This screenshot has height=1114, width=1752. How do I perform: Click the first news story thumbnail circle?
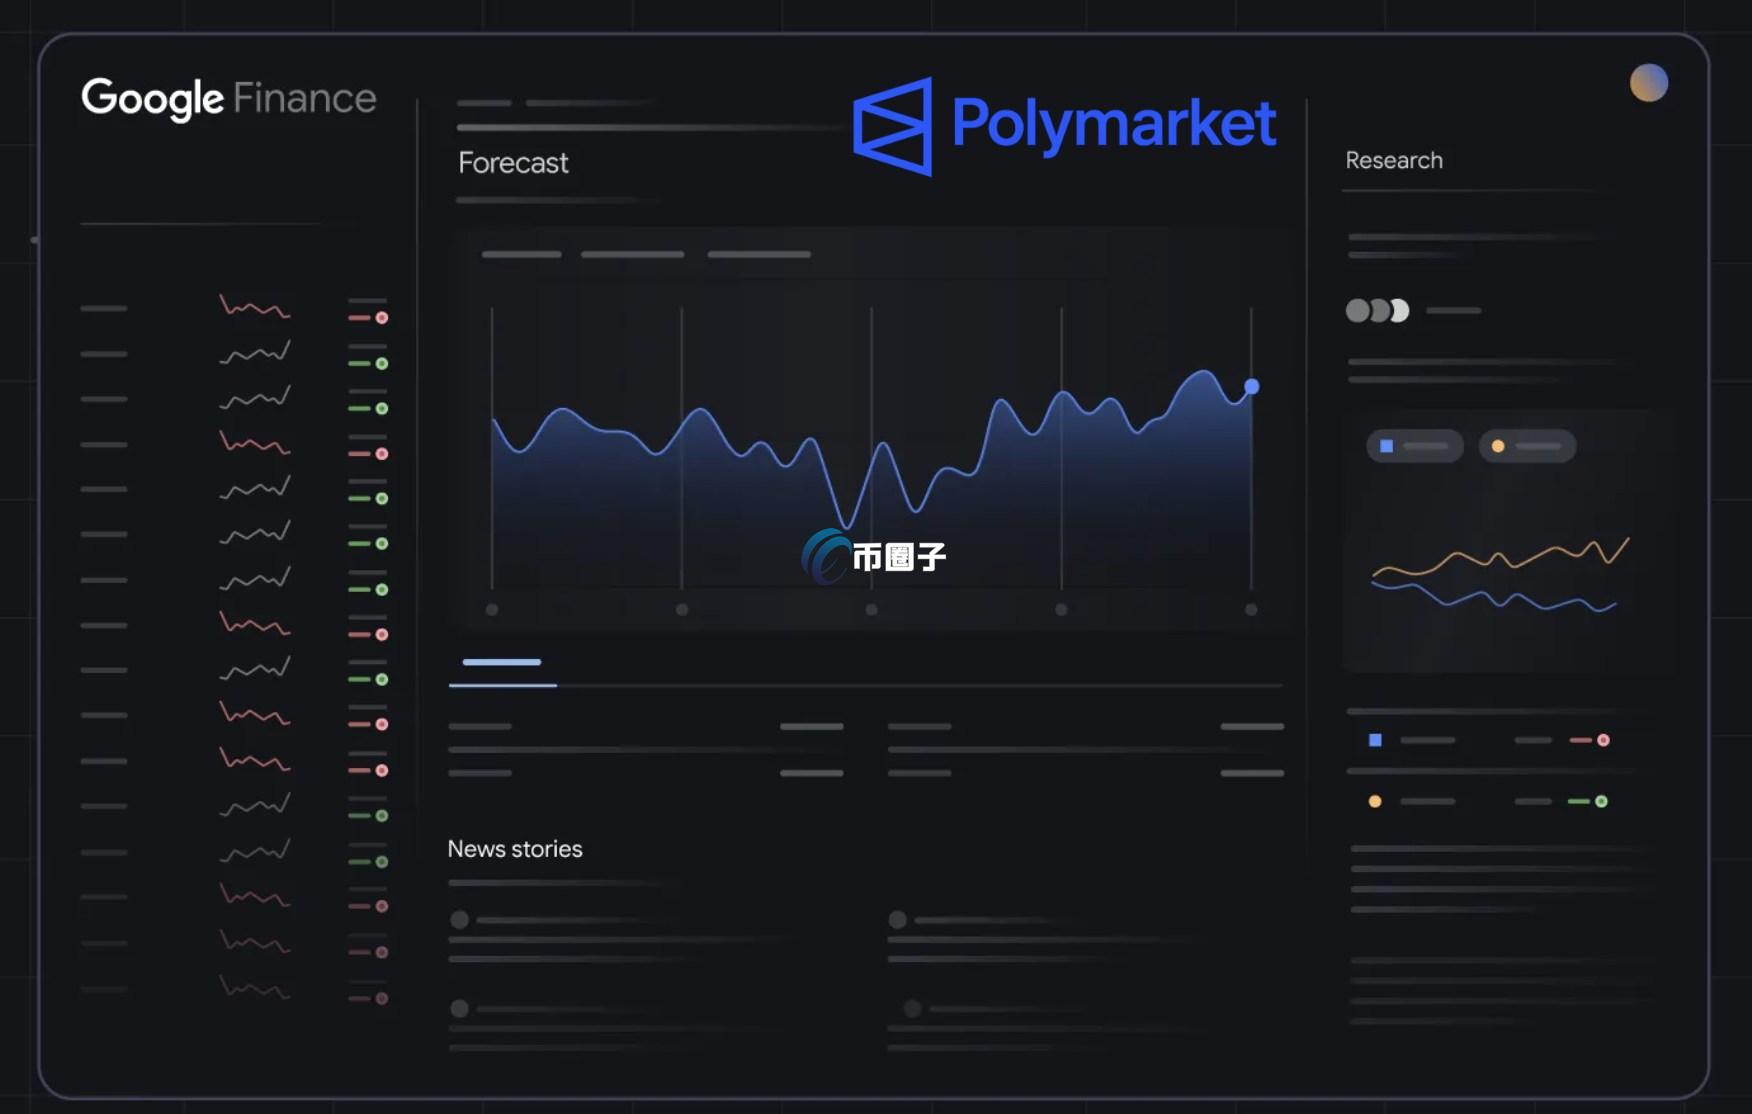pos(459,918)
